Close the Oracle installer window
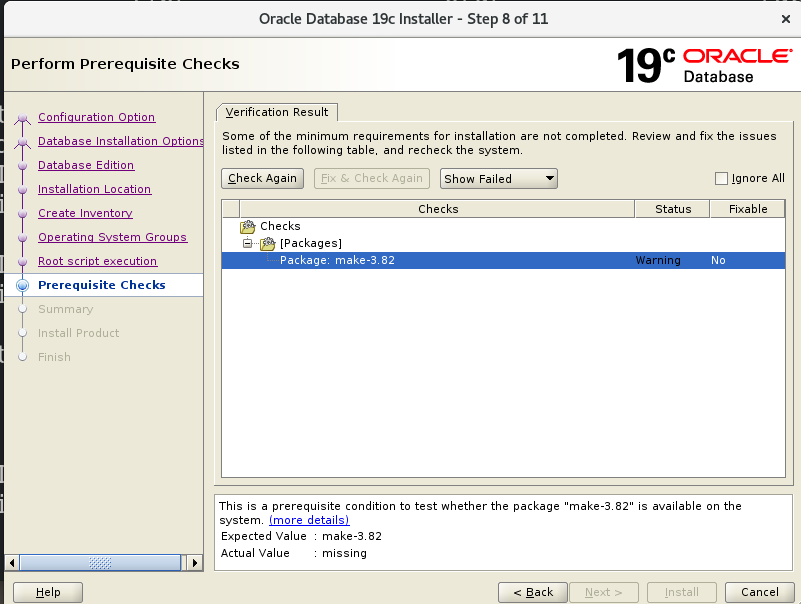 pyautogui.click(x=786, y=19)
